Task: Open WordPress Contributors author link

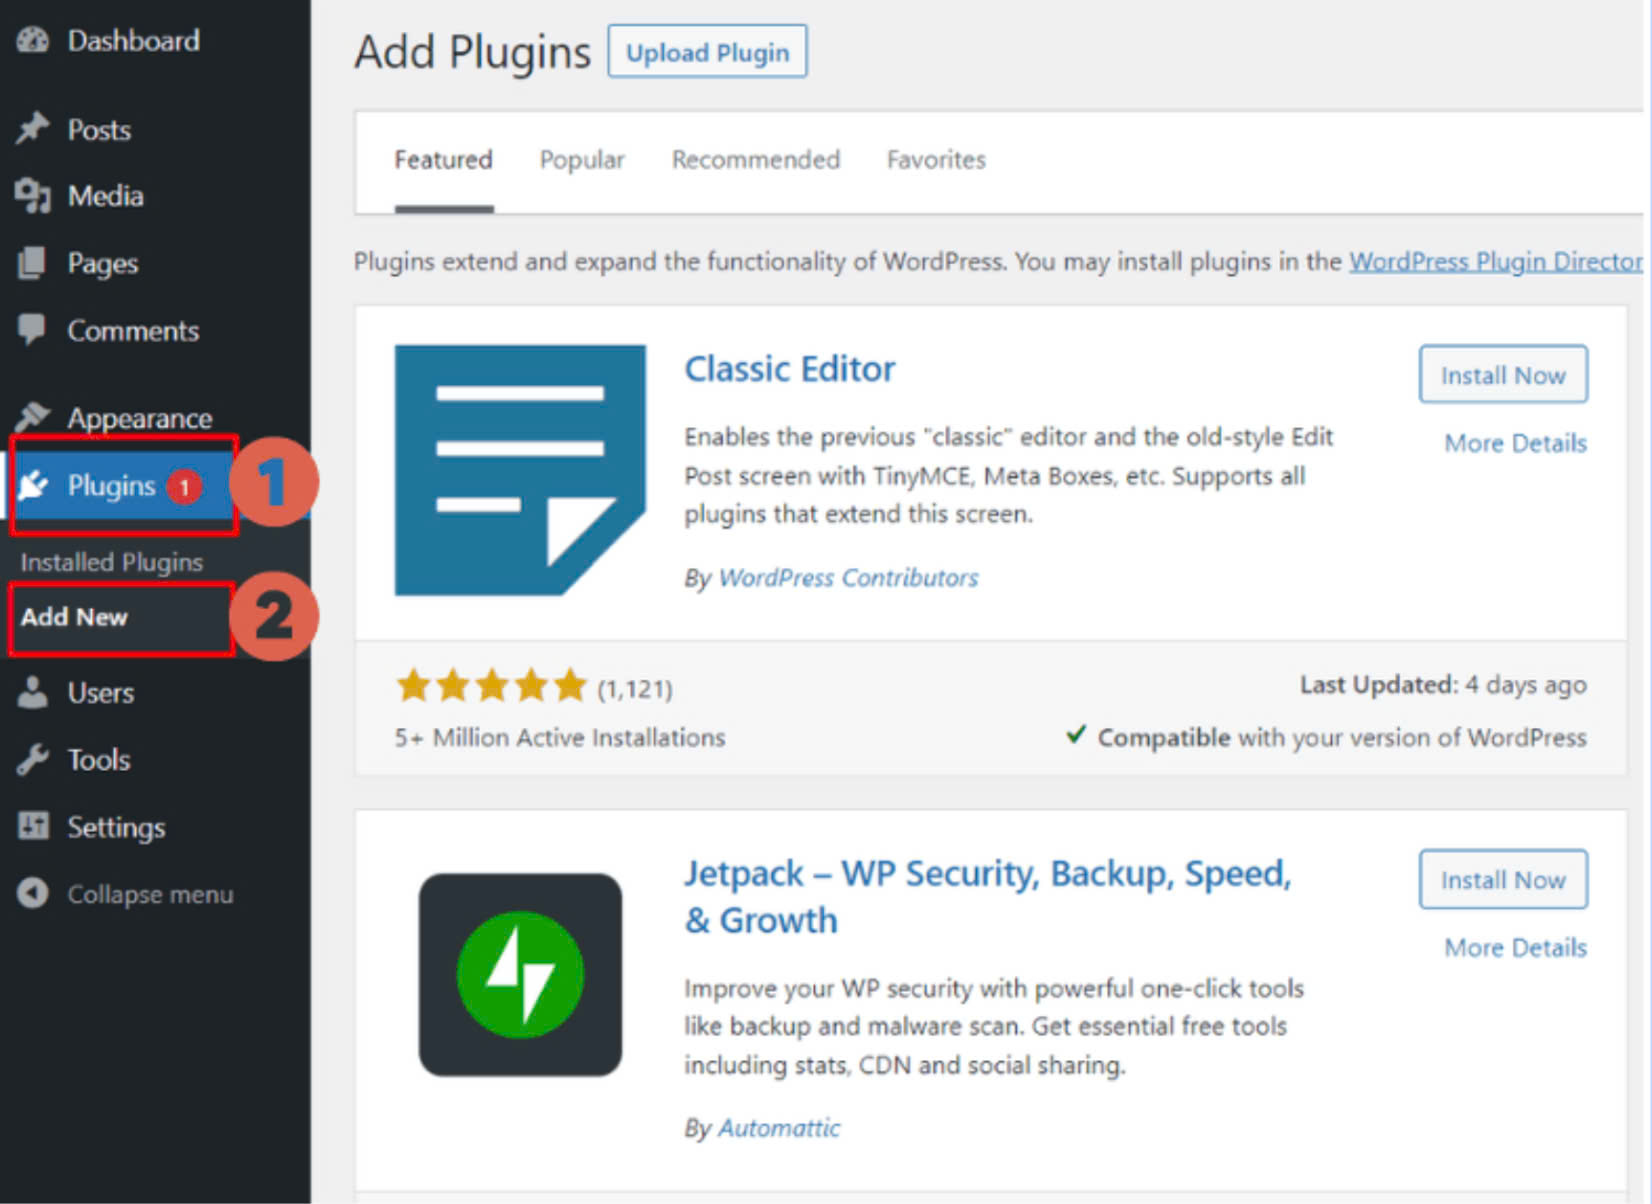Action: coord(849,578)
